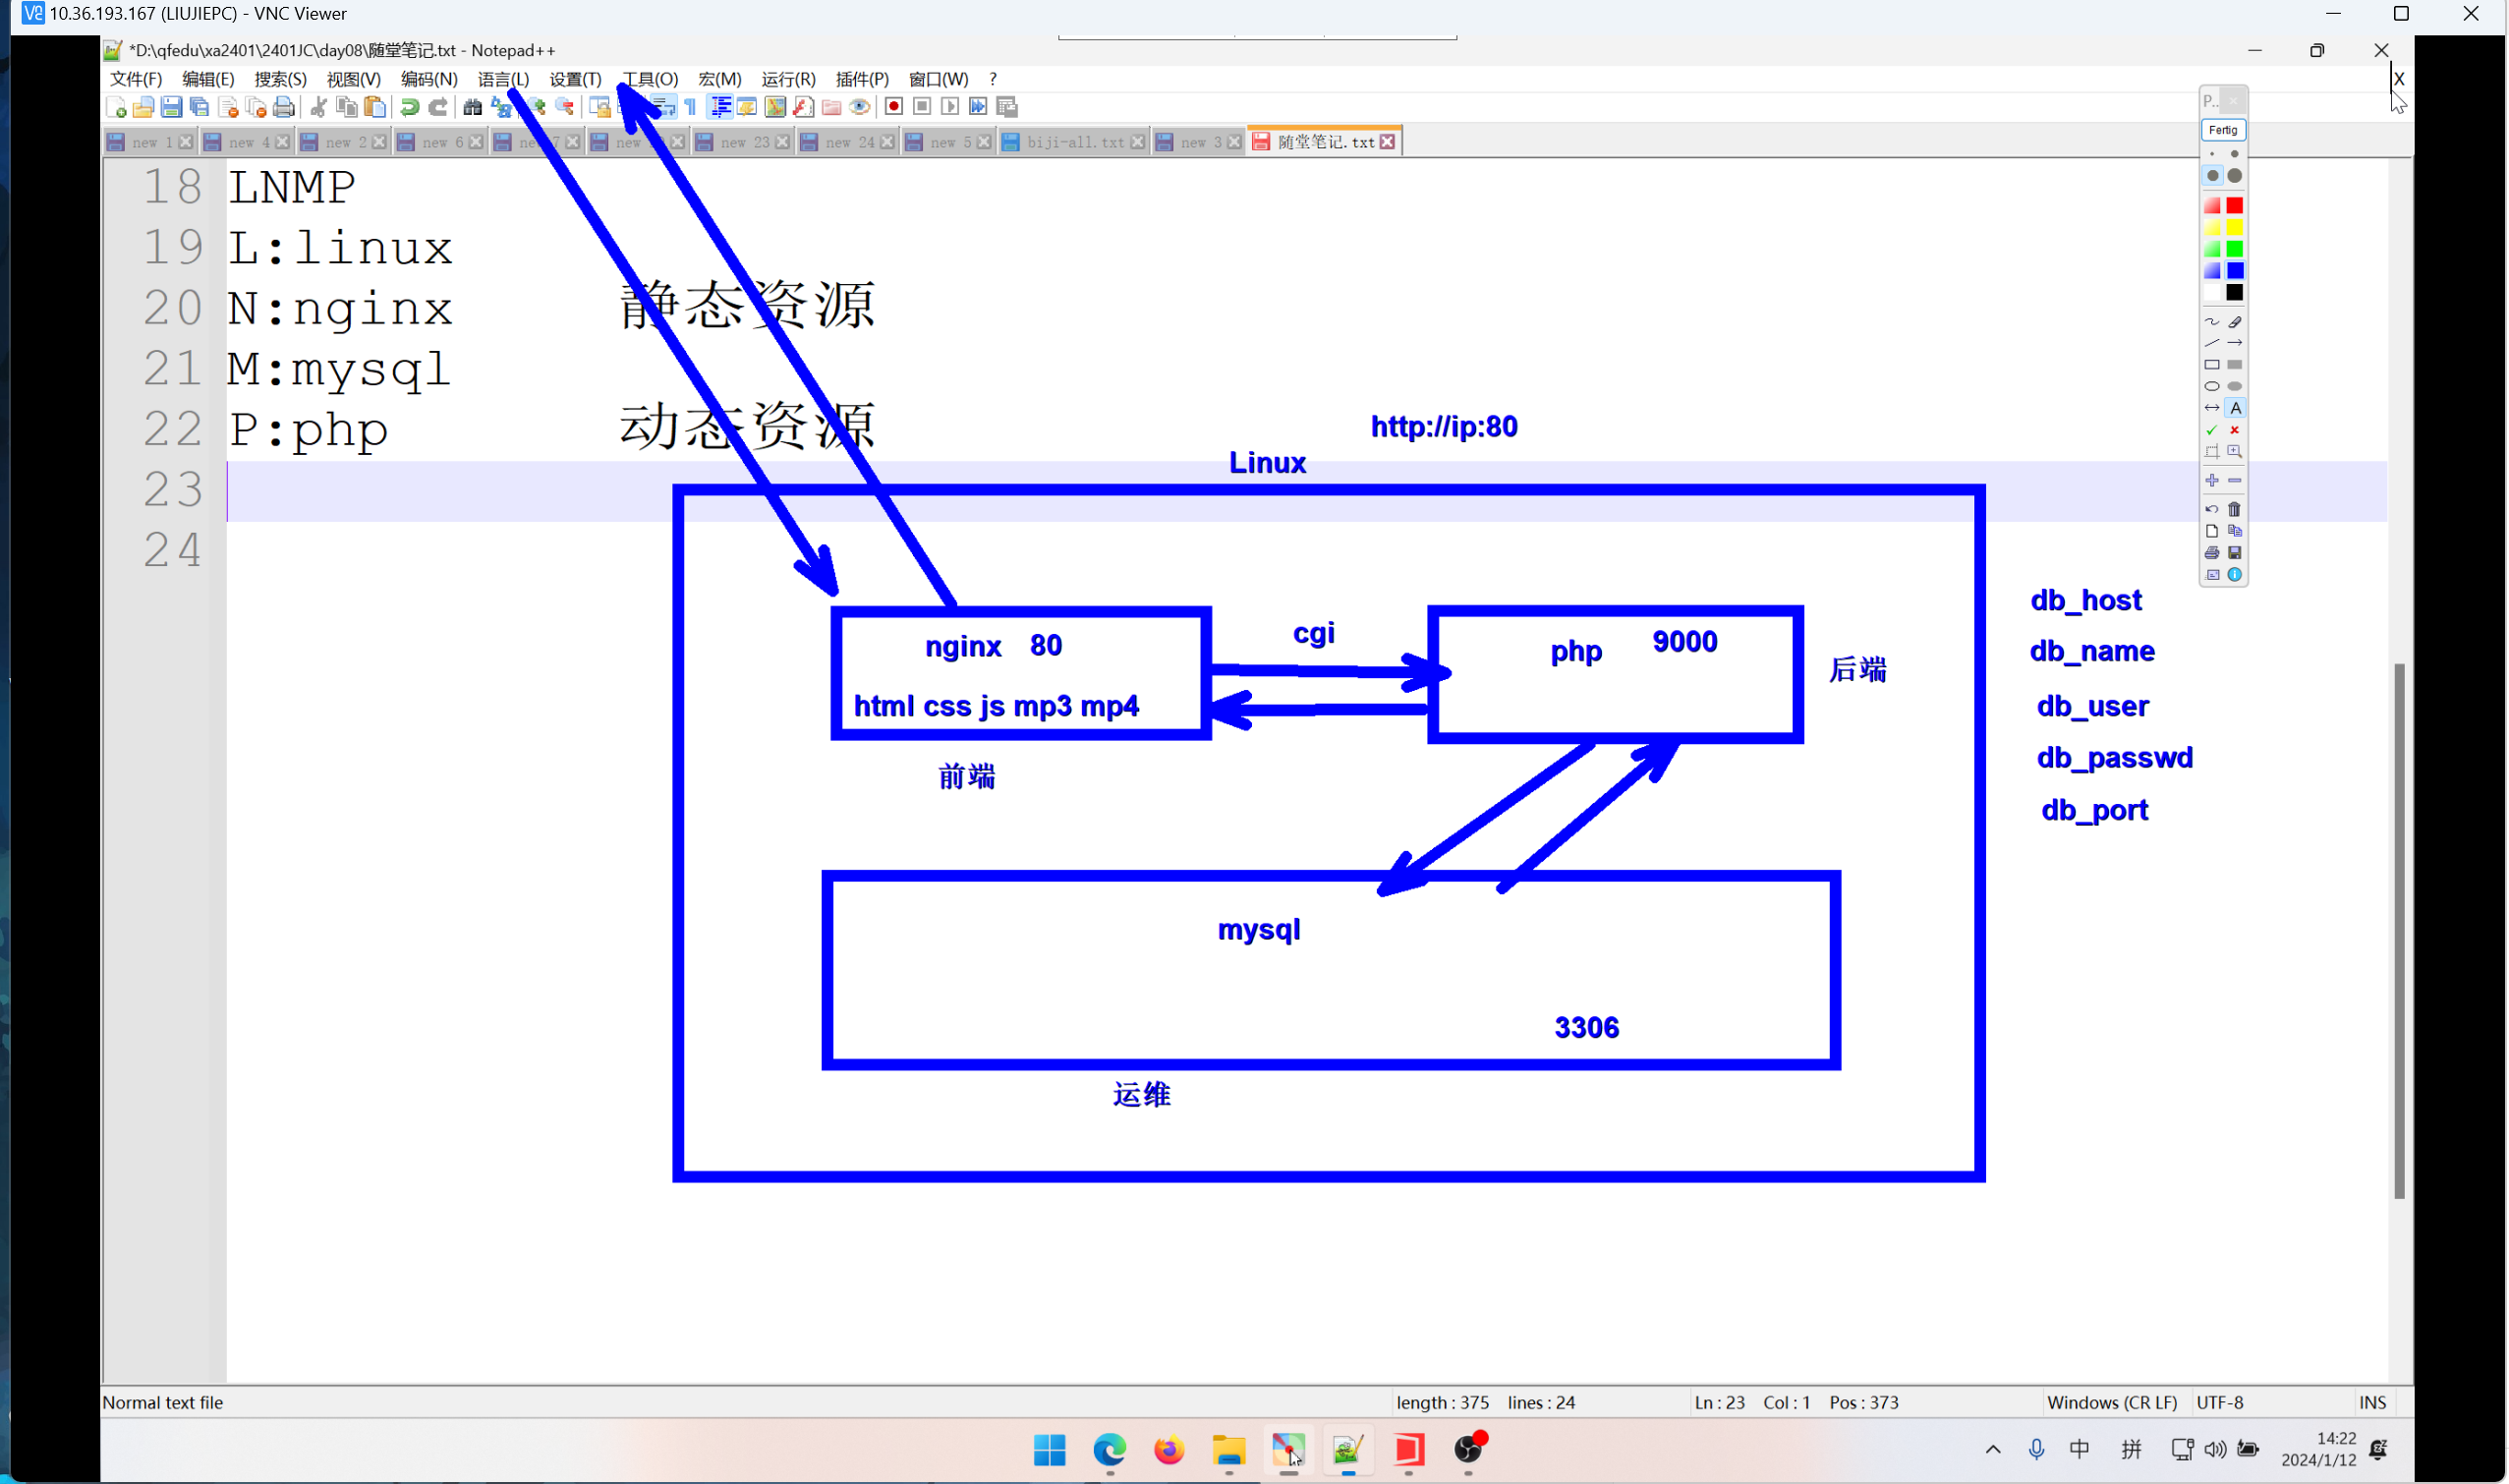Undo the last drawing in palette
The width and height of the screenshot is (2509, 1484).
(x=2211, y=509)
